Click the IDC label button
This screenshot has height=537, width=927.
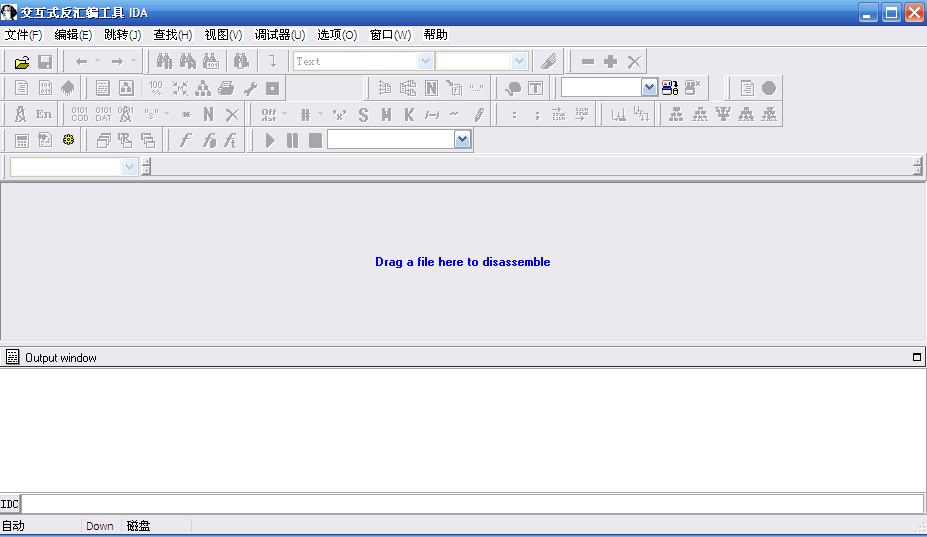[x=10, y=504]
